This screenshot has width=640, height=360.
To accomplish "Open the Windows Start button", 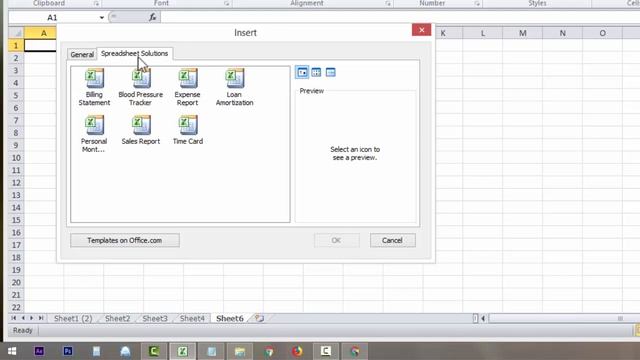I will coord(12,351).
